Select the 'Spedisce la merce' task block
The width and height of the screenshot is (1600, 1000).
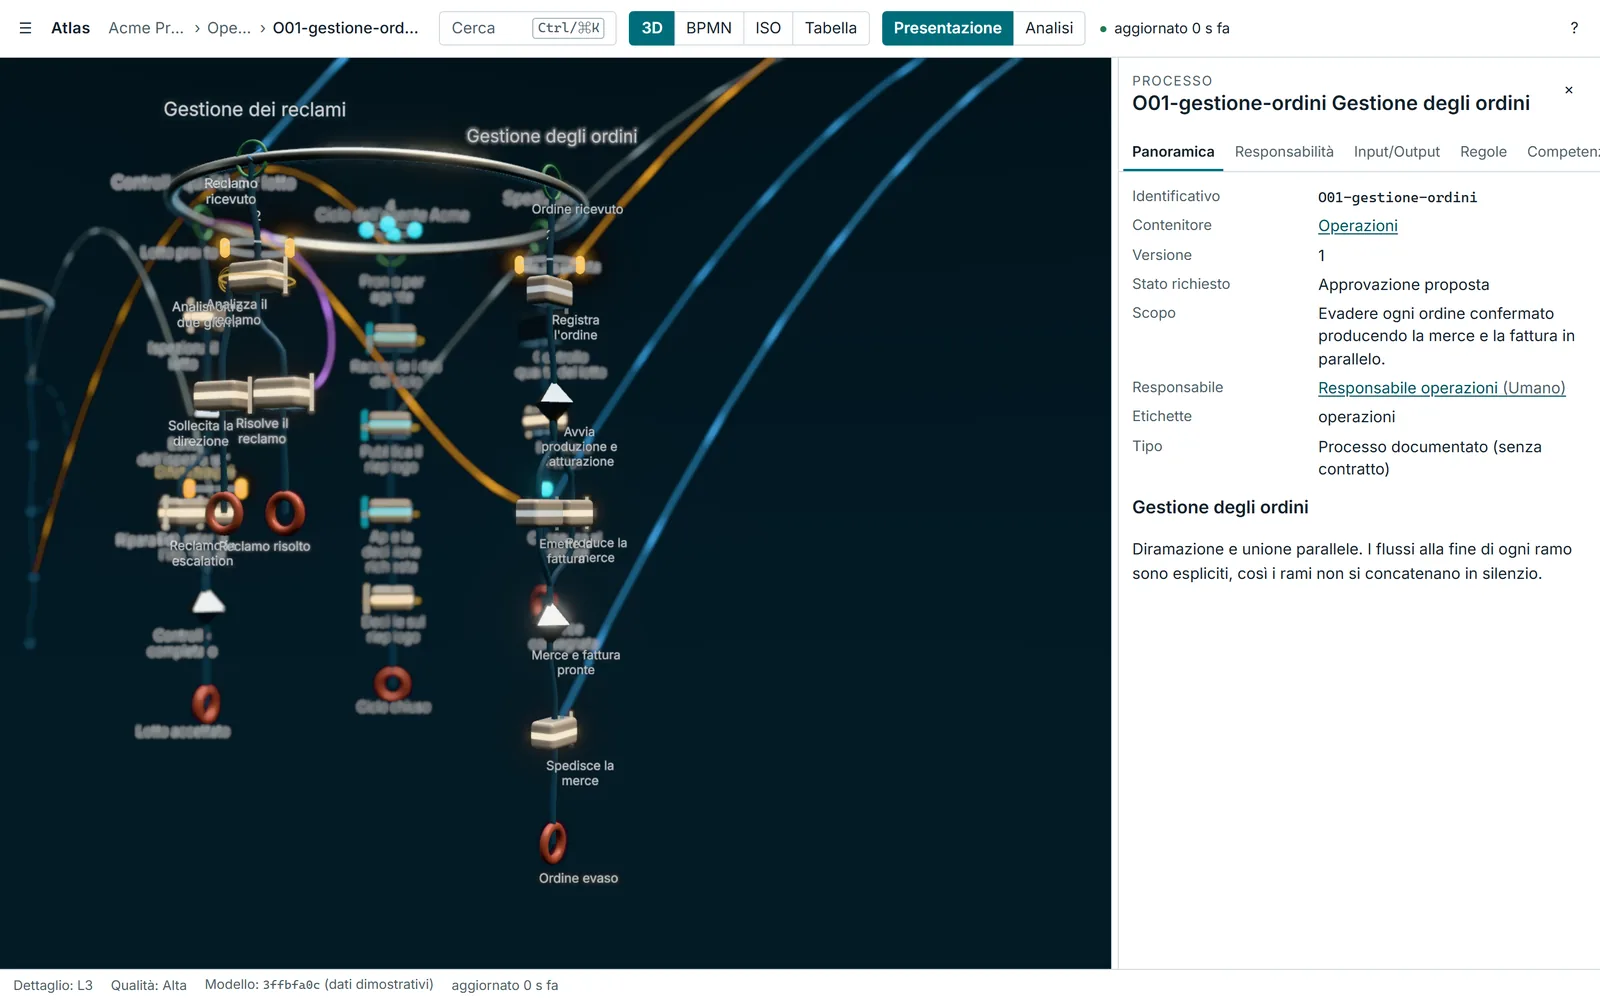[x=554, y=731]
